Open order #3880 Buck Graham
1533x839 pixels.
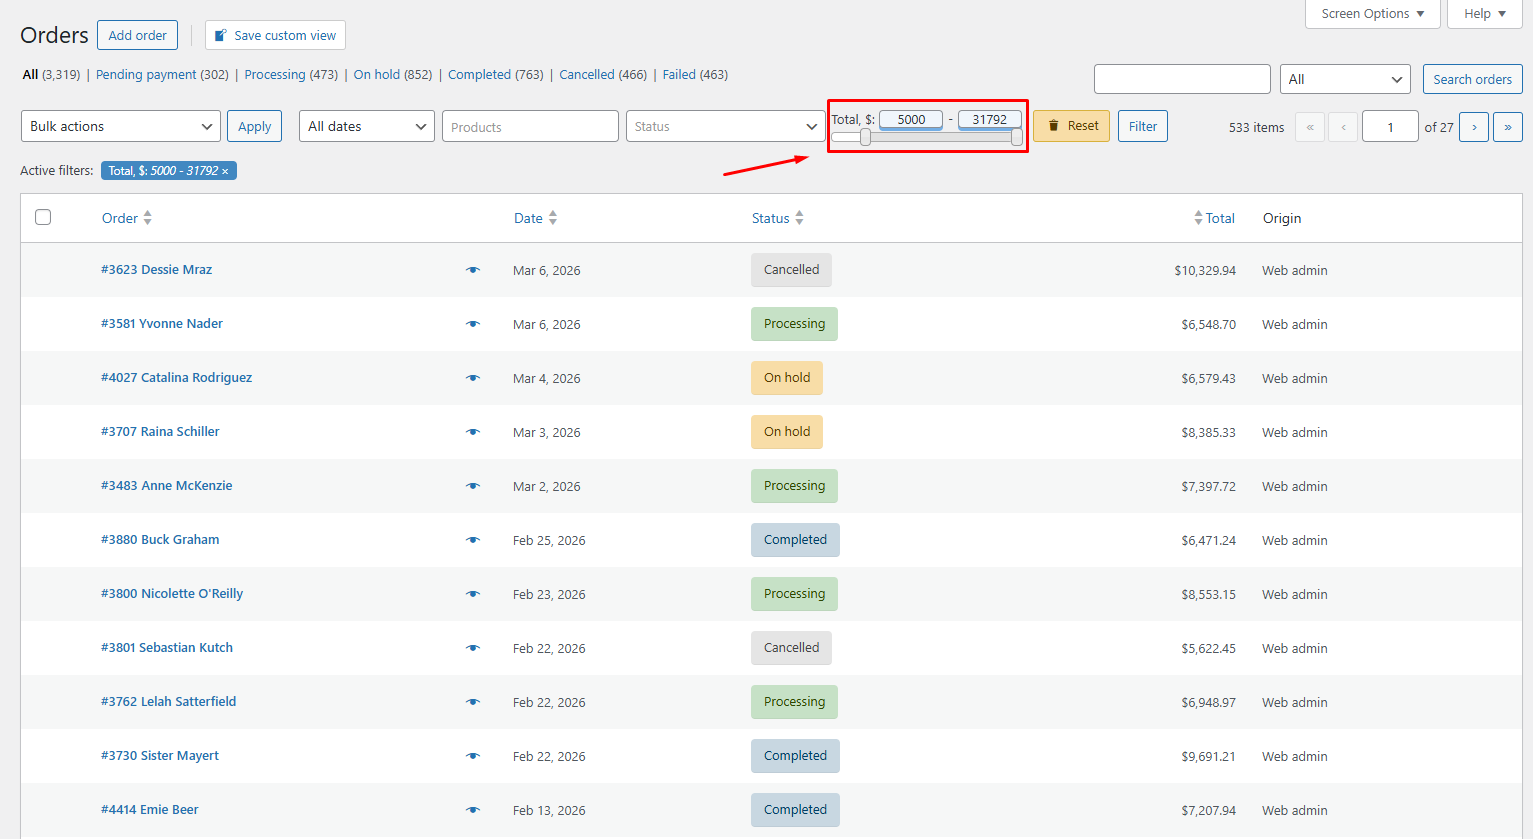pyautogui.click(x=160, y=540)
